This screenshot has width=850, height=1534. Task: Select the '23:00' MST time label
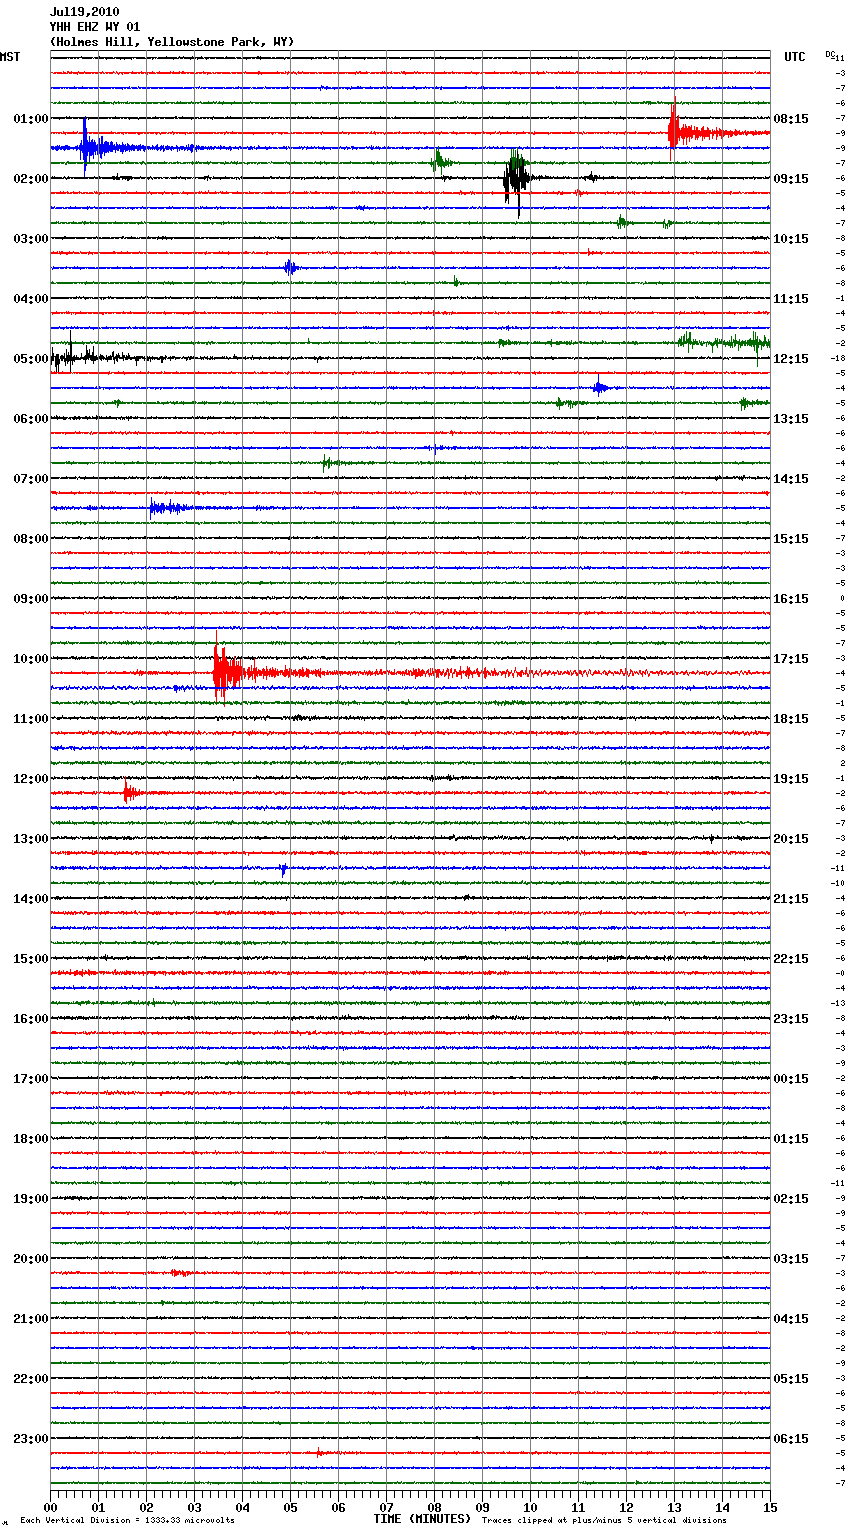click(x=31, y=1439)
